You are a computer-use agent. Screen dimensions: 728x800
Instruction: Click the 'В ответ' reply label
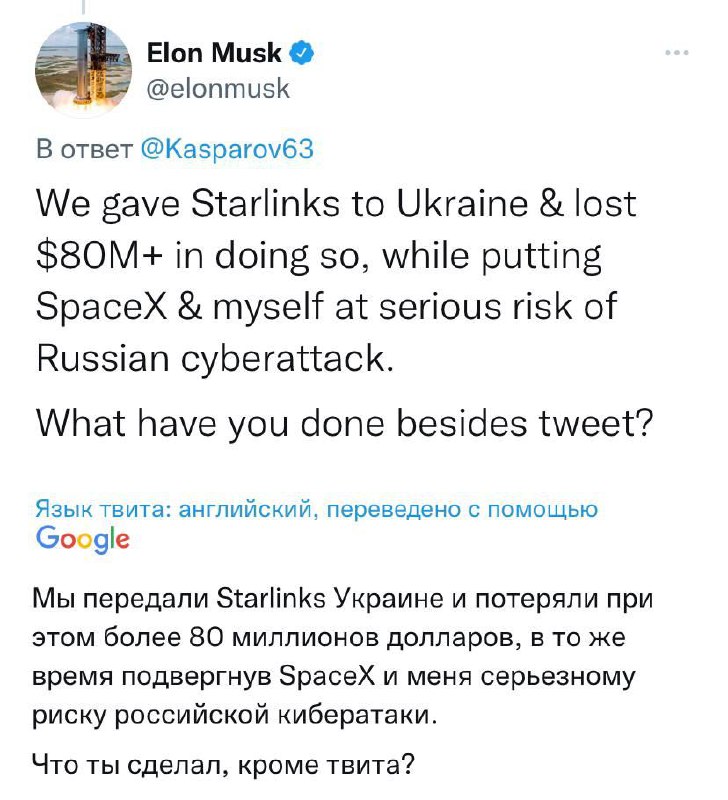[83, 149]
